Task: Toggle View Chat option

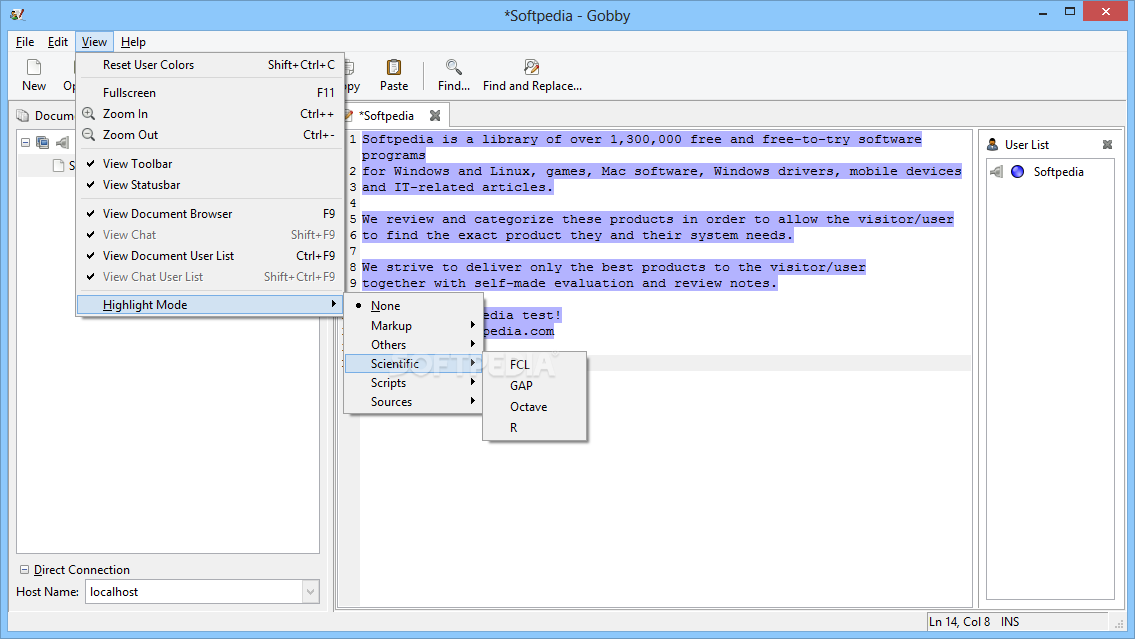Action: (210, 234)
